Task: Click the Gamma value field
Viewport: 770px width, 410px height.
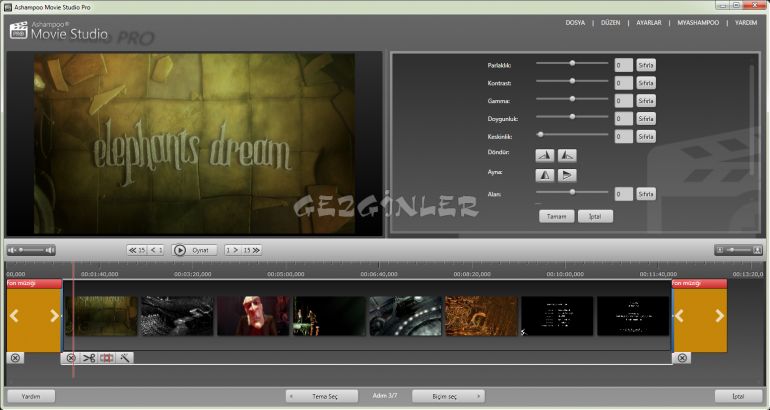Action: click(624, 101)
